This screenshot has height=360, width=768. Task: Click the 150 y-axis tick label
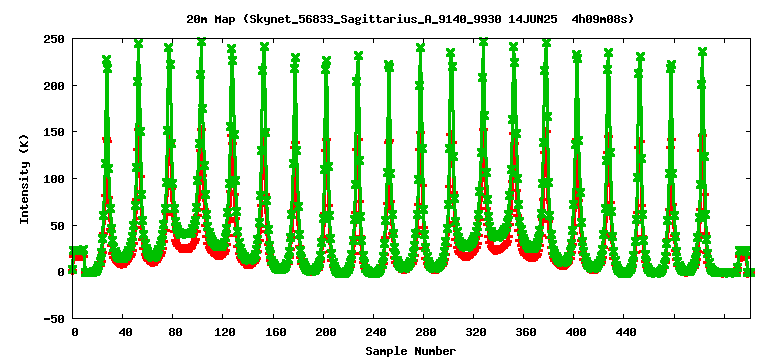coord(55,132)
